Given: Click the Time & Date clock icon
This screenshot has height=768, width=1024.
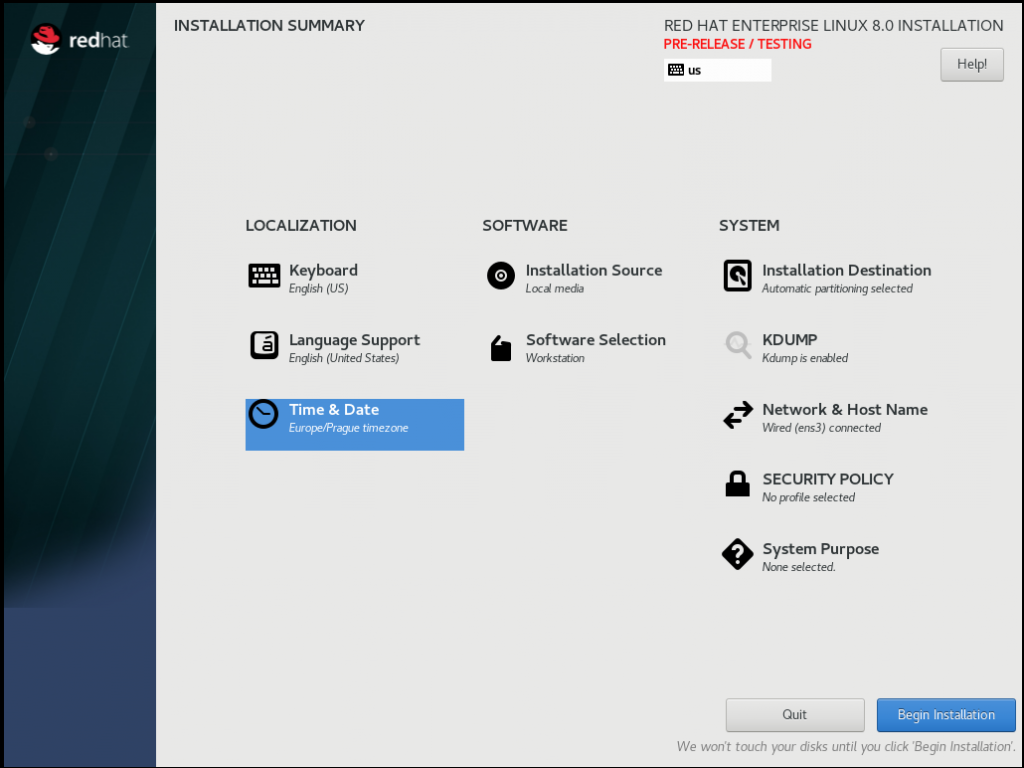Looking at the screenshot, I should point(264,414).
